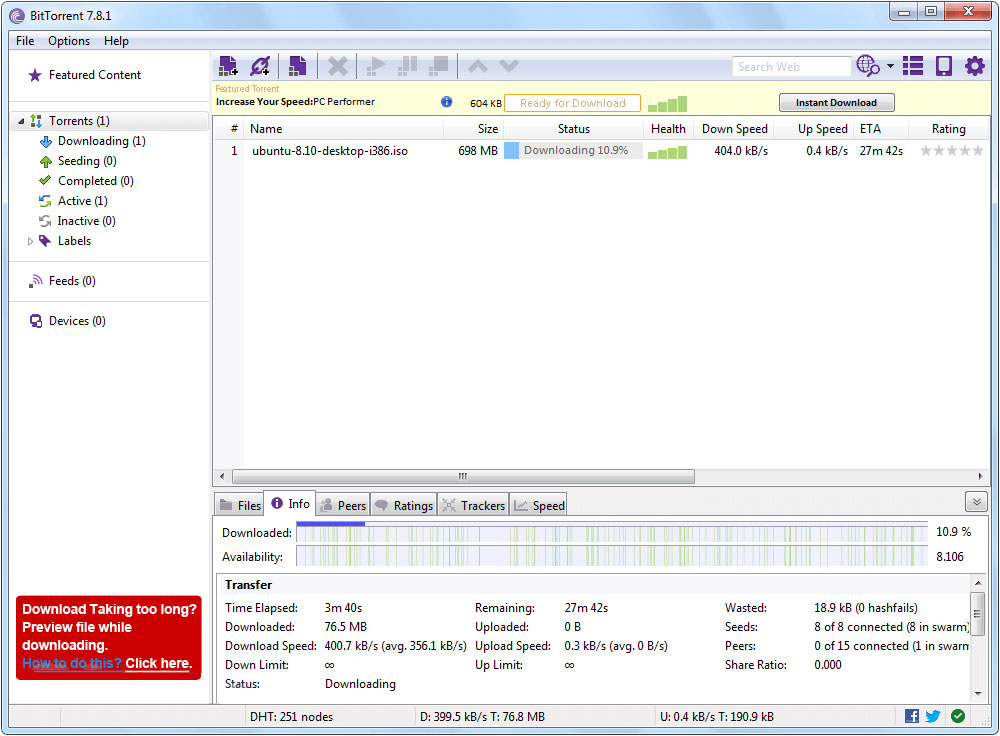Collapse the Torrents tree node
Screen dimensions: 1000x736
click(x=21, y=121)
